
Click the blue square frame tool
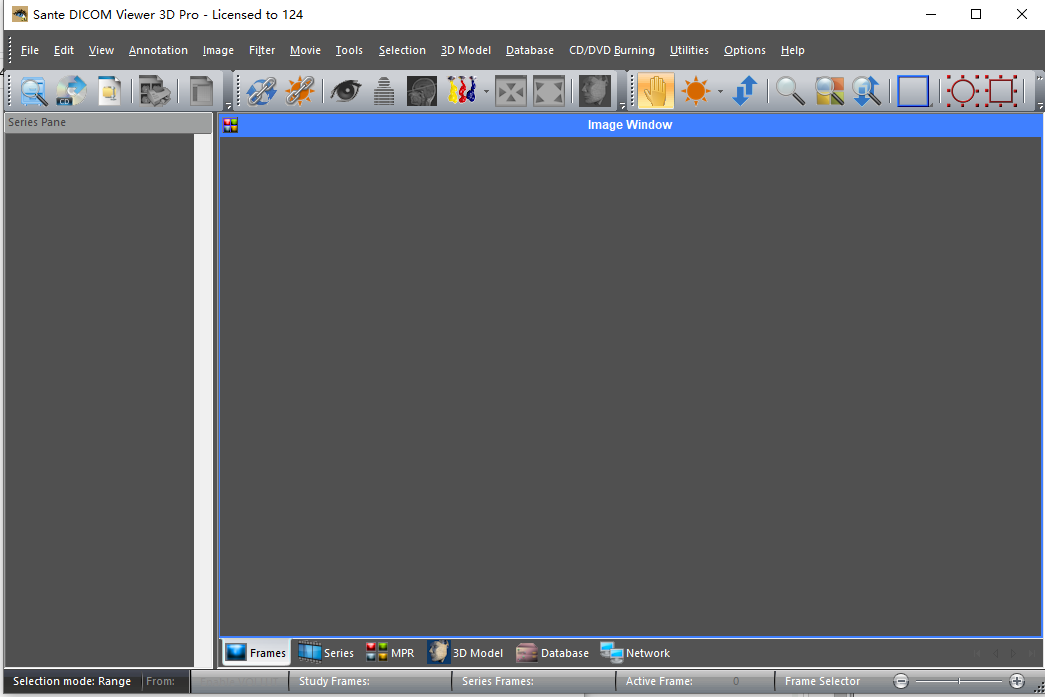[x=913, y=92]
